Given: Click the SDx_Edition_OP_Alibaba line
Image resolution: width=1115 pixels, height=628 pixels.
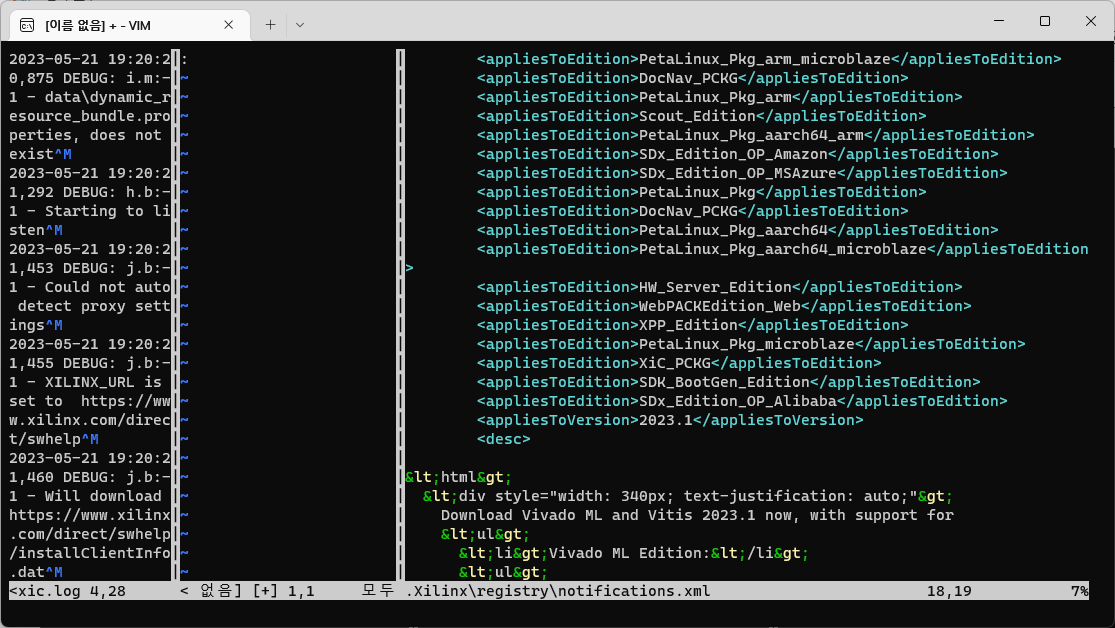Looking at the screenshot, I should pos(742,401).
